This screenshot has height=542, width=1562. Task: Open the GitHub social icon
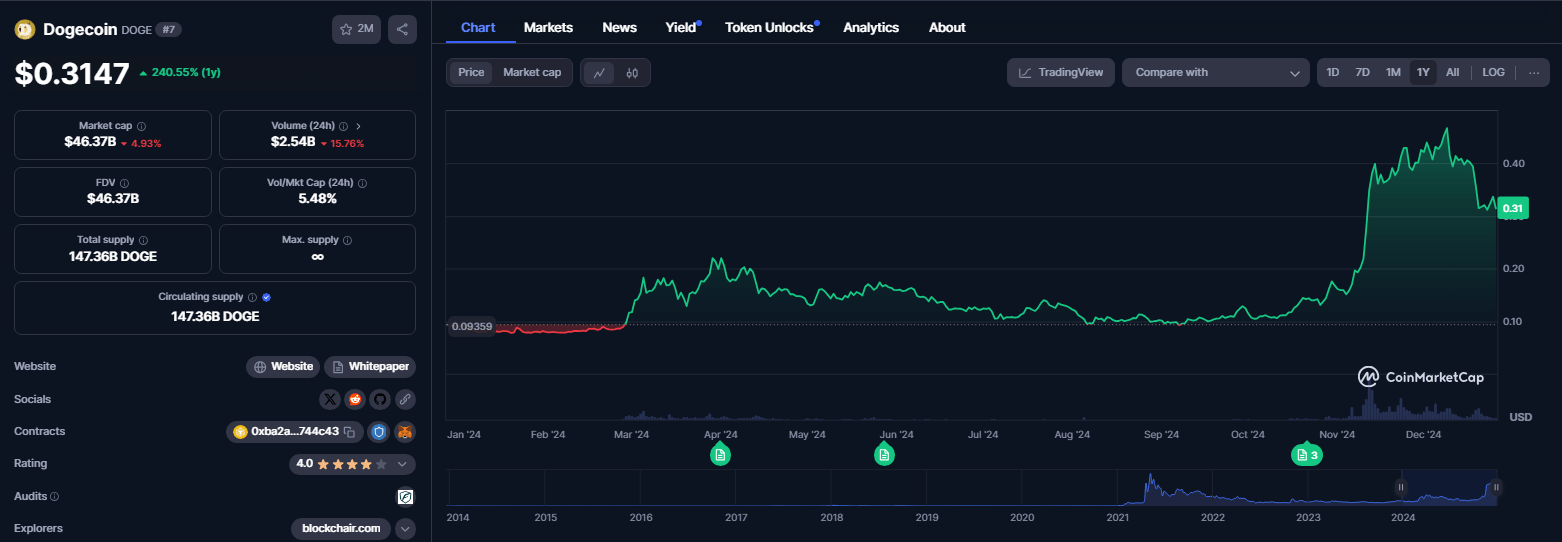point(380,399)
